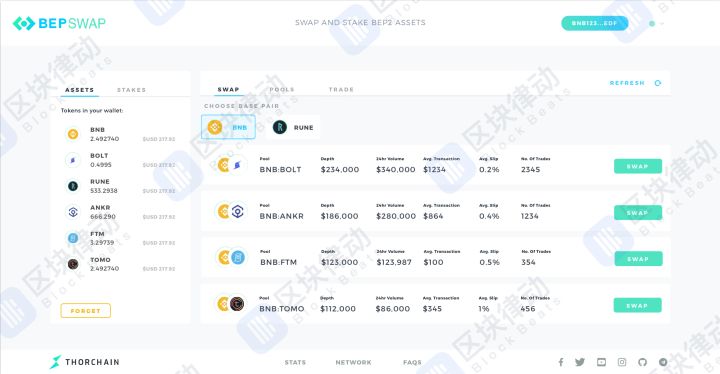
Task: Click the Forget wallet button
Action: click(x=85, y=311)
